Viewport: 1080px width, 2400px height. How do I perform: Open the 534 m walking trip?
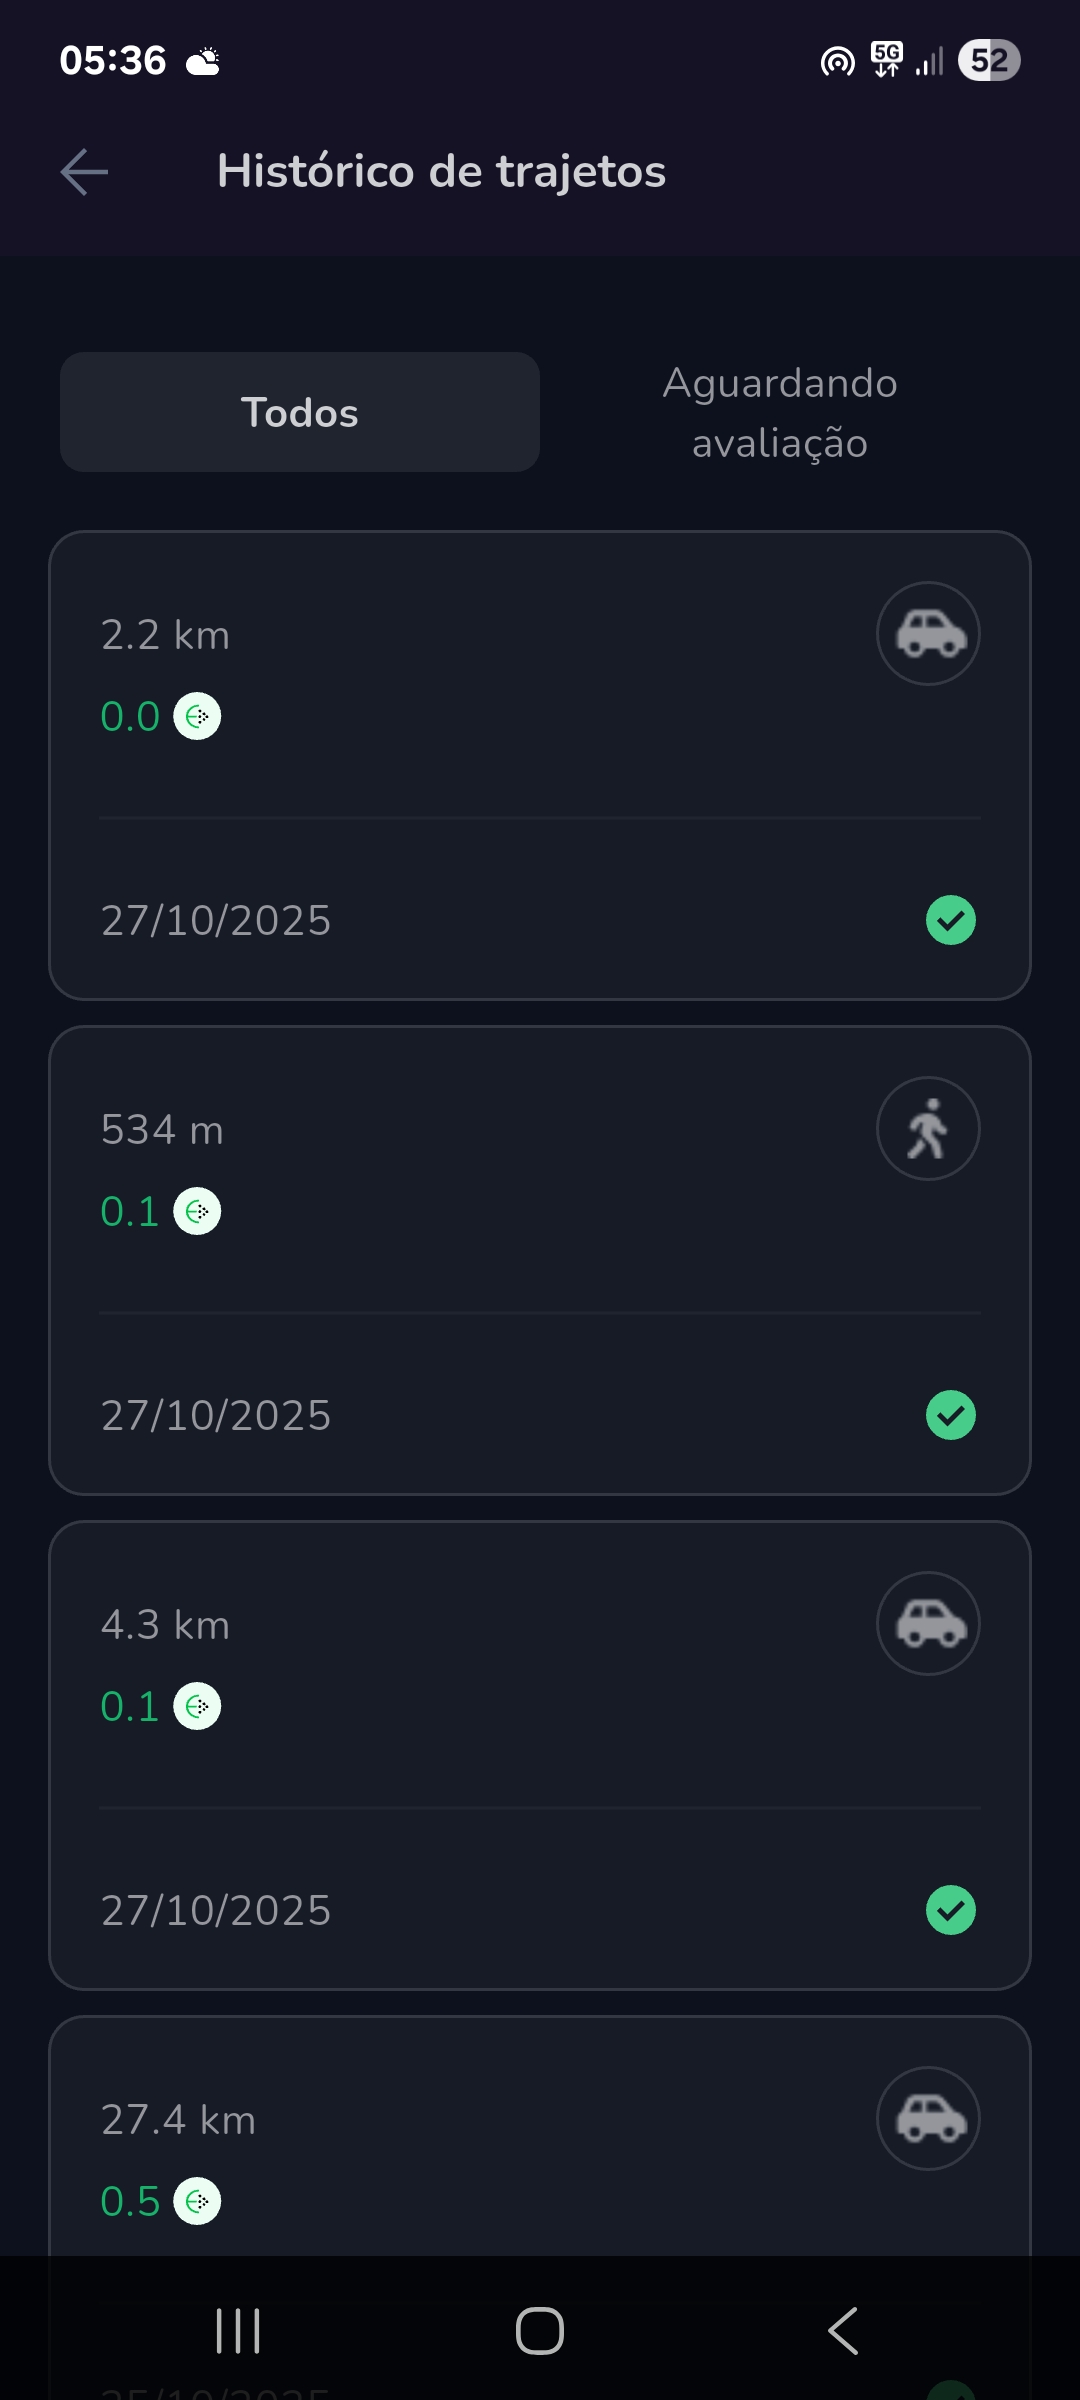click(540, 1260)
